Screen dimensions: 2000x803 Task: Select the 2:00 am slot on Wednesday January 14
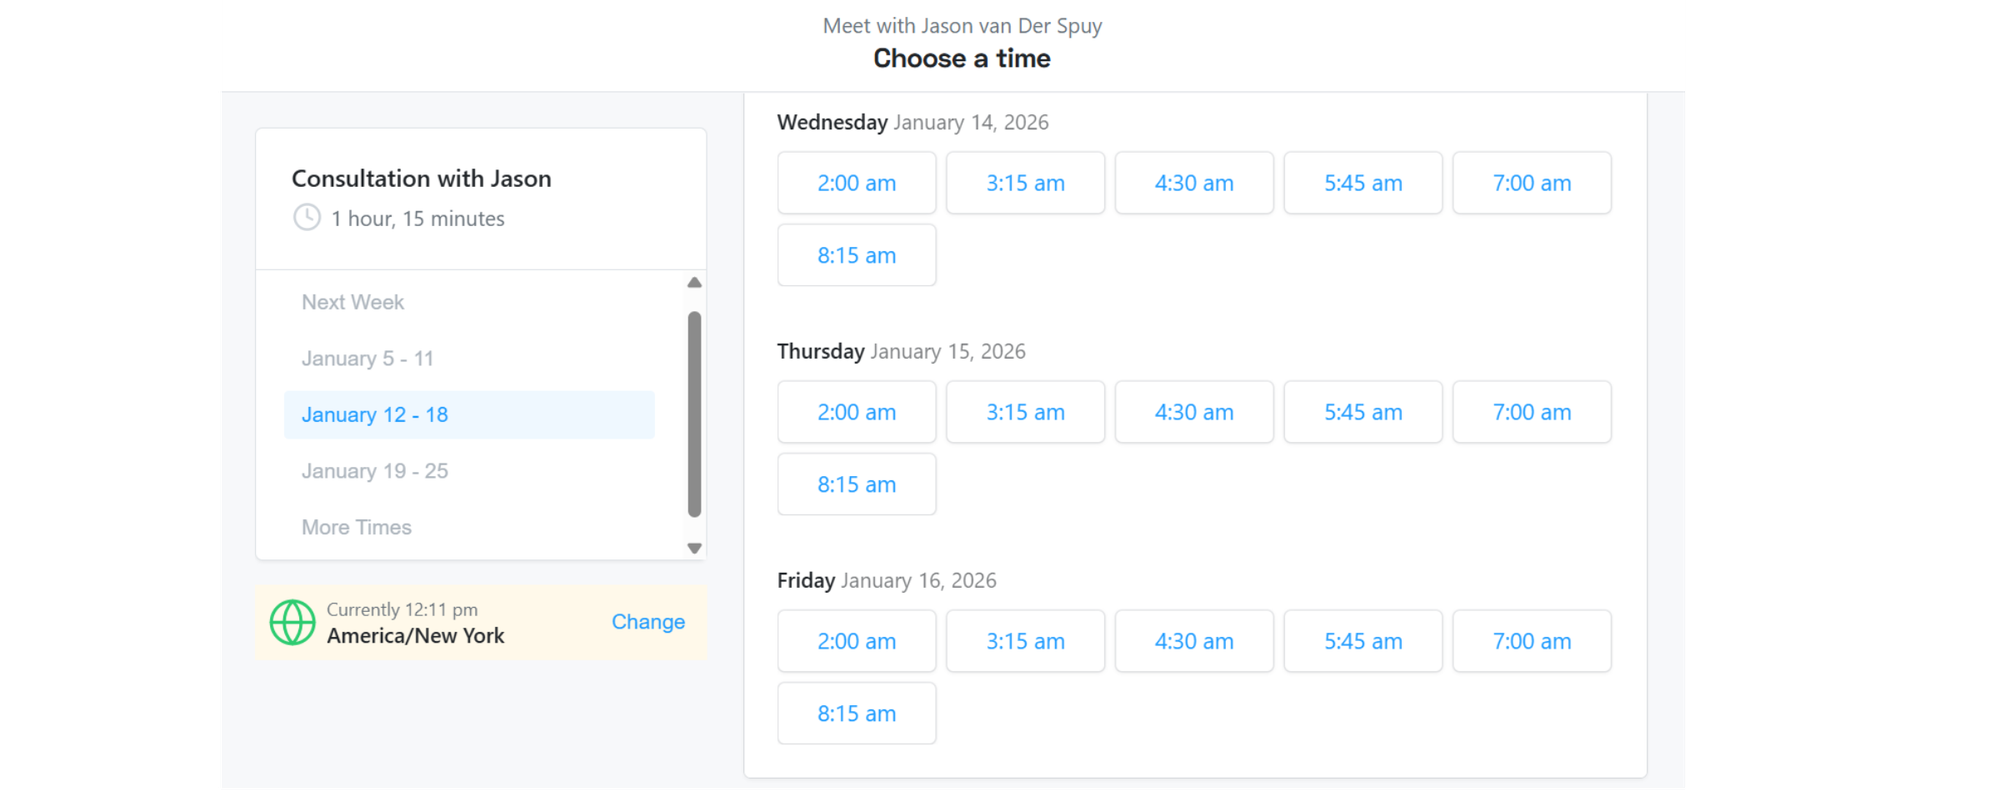tap(856, 183)
